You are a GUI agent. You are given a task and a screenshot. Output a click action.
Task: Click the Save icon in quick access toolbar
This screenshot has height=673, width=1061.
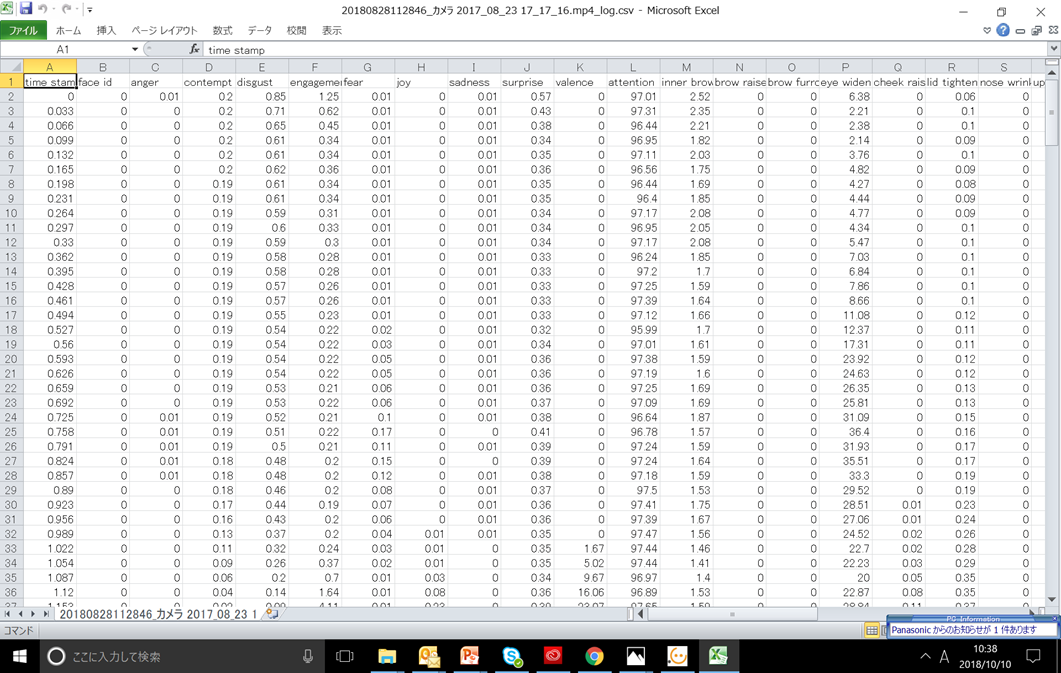pyautogui.click(x=26, y=9)
